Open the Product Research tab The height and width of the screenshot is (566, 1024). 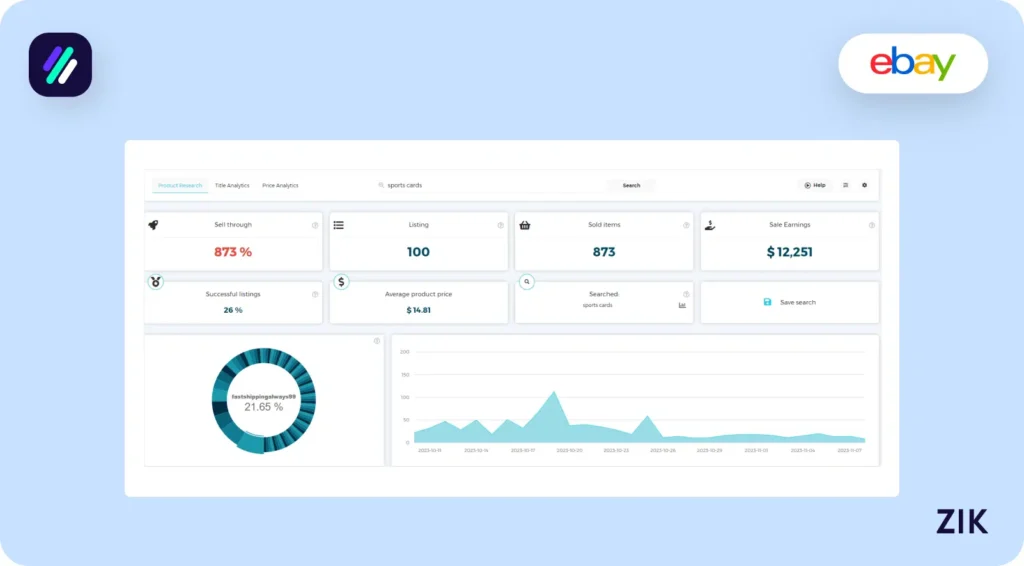coord(180,185)
